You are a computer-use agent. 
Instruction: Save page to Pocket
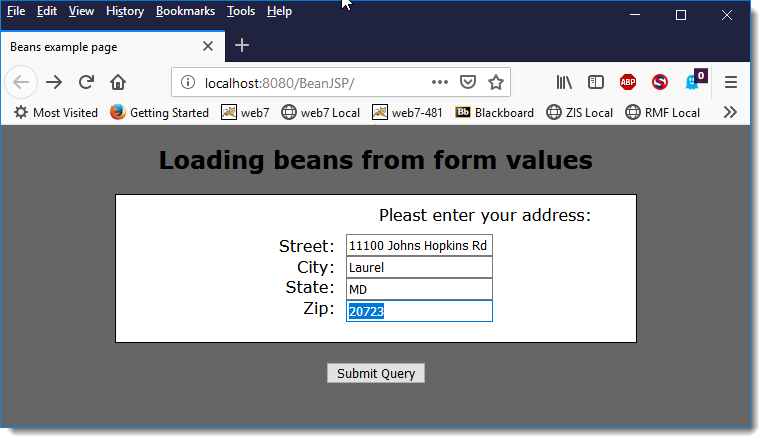coord(468,82)
